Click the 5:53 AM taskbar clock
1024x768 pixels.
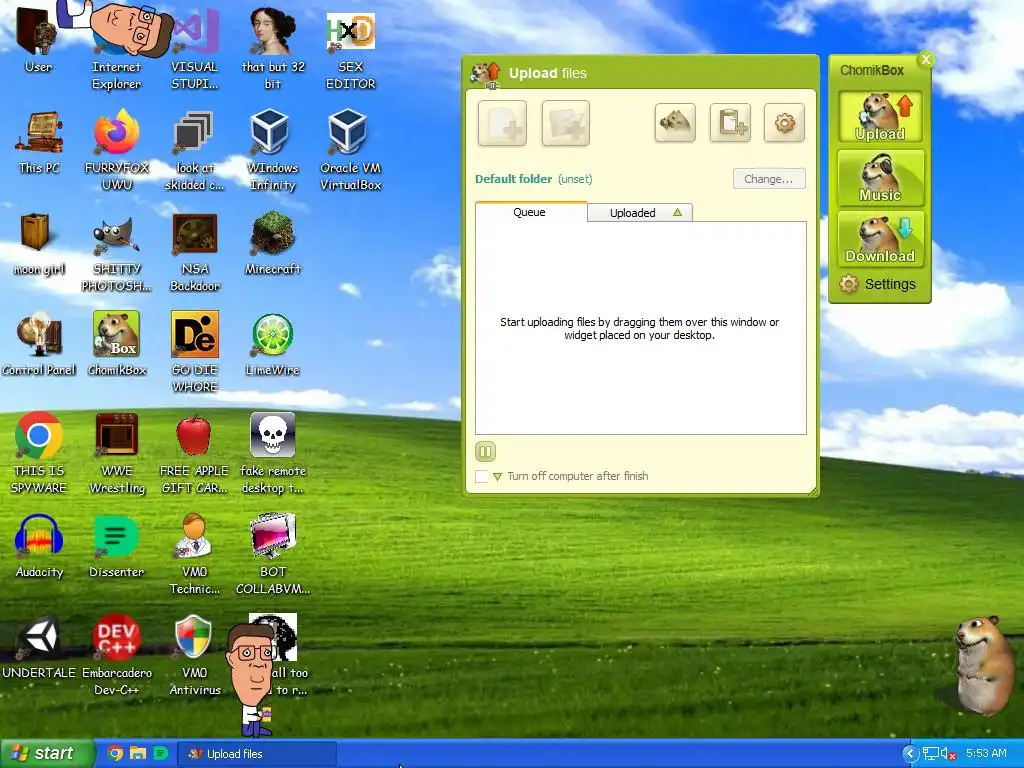click(987, 754)
